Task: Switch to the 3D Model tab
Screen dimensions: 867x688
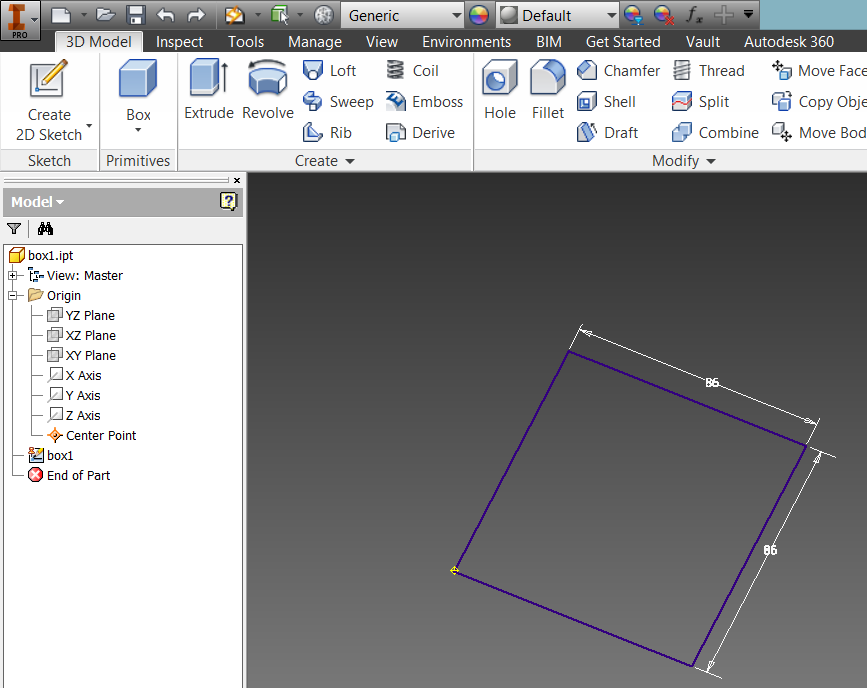Action: (x=98, y=42)
